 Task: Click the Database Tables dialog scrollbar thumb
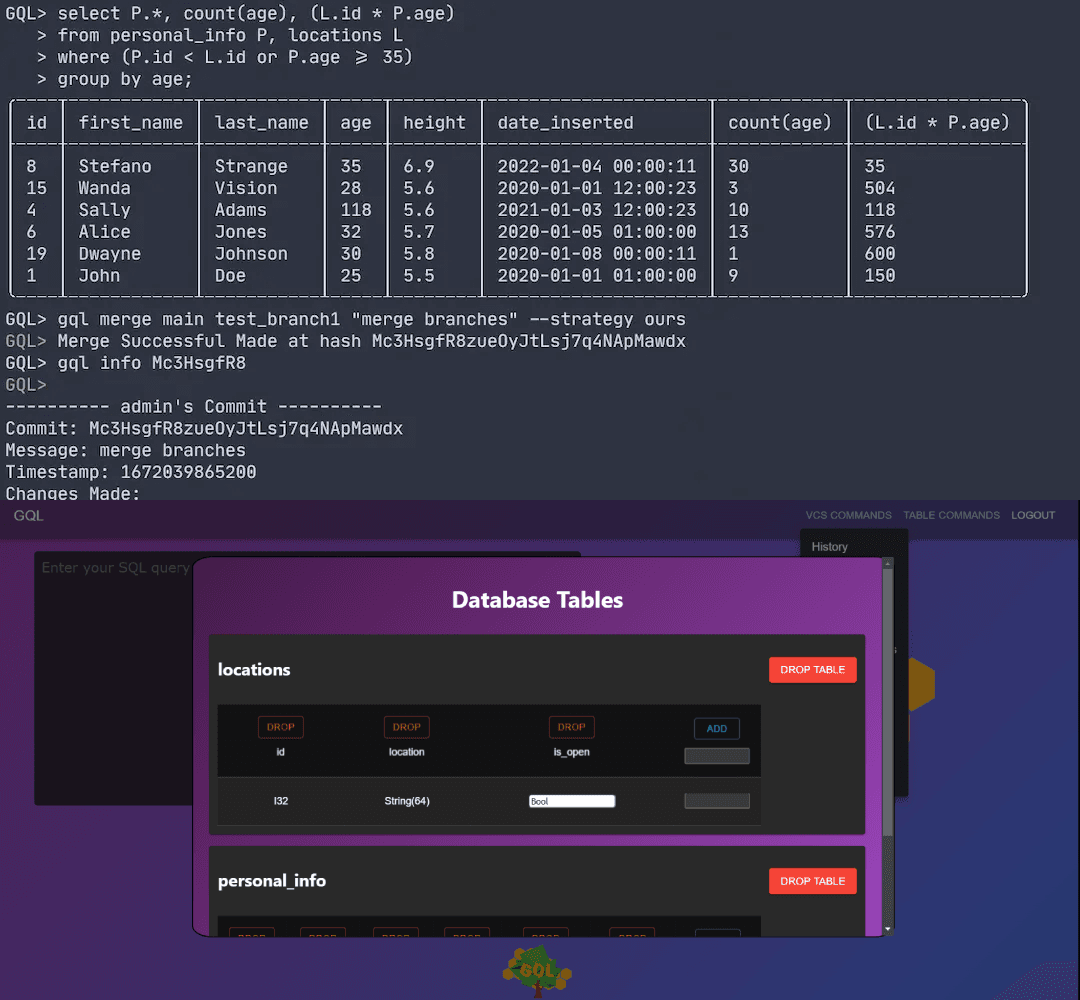pos(887,700)
